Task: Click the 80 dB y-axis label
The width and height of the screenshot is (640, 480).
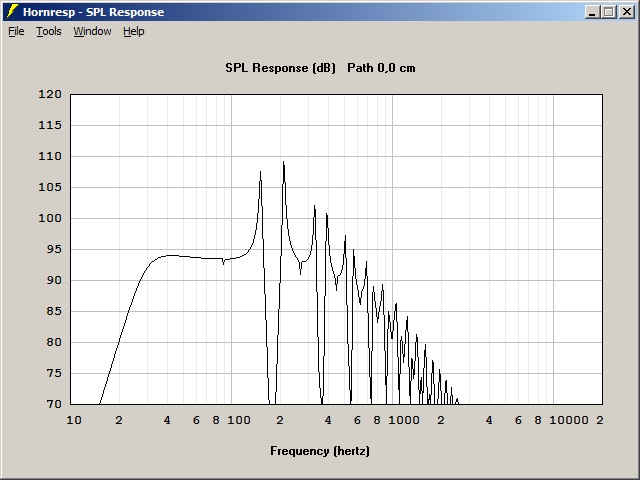Action: (x=53, y=342)
